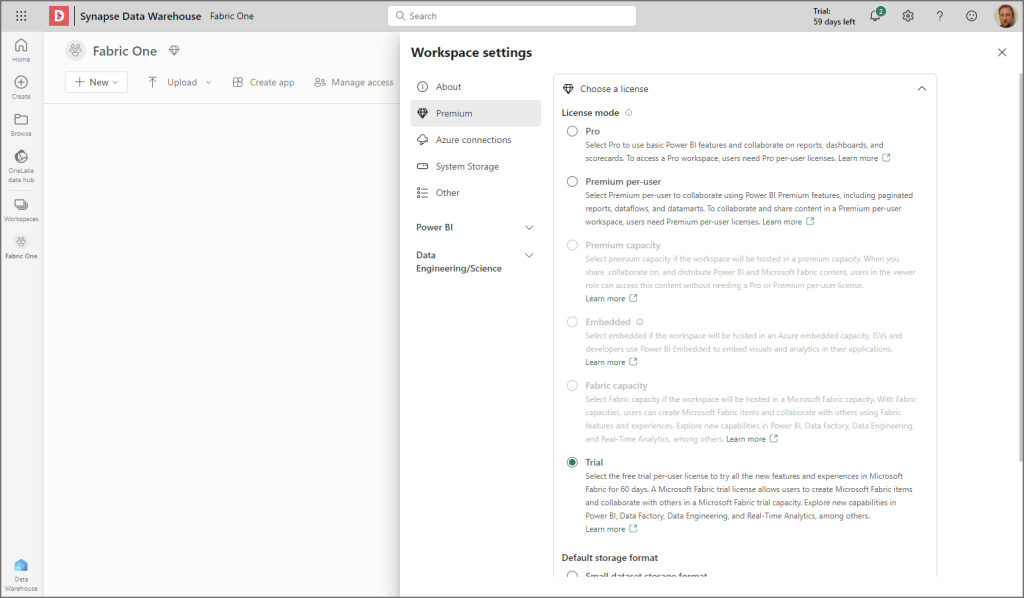Image resolution: width=1024 pixels, height=598 pixels.
Task: Open Learn more link under Fabric capacity
Action: coord(752,439)
